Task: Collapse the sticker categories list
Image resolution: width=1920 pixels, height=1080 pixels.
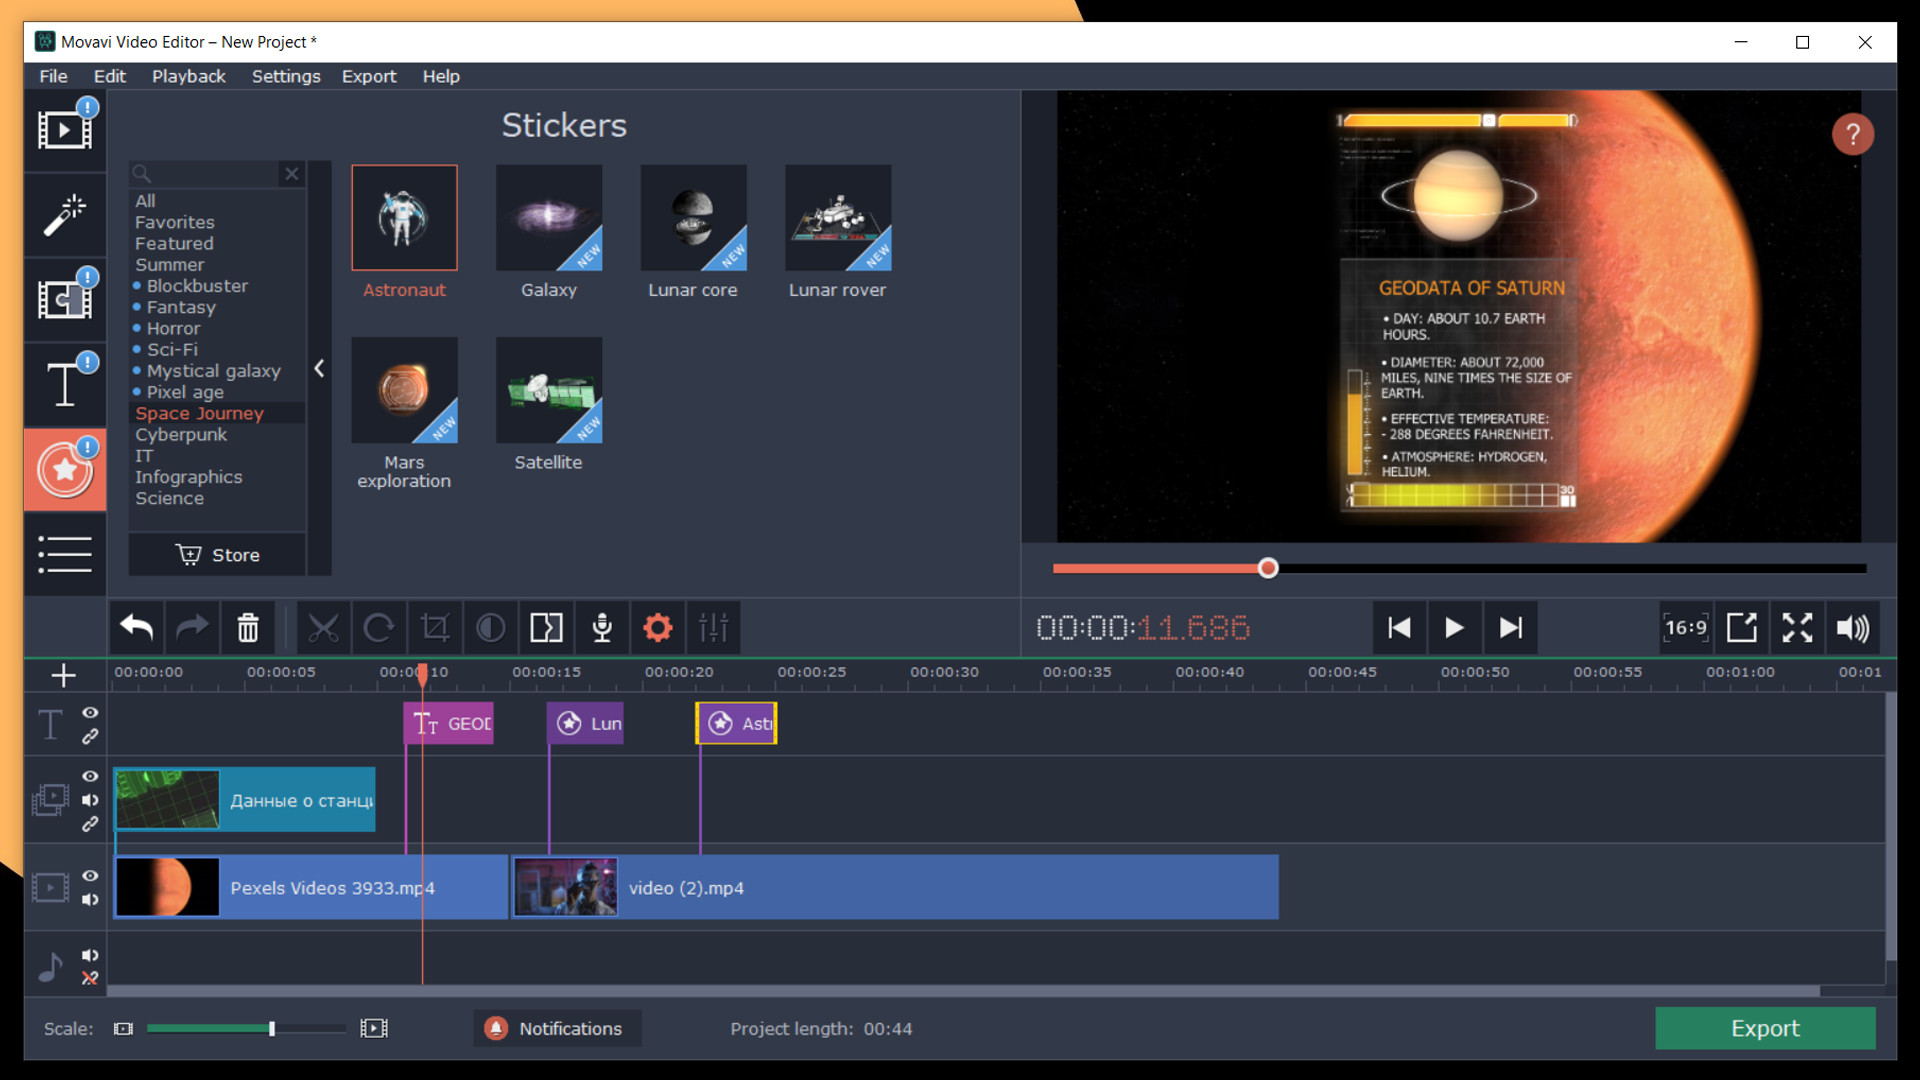Action: click(x=319, y=368)
